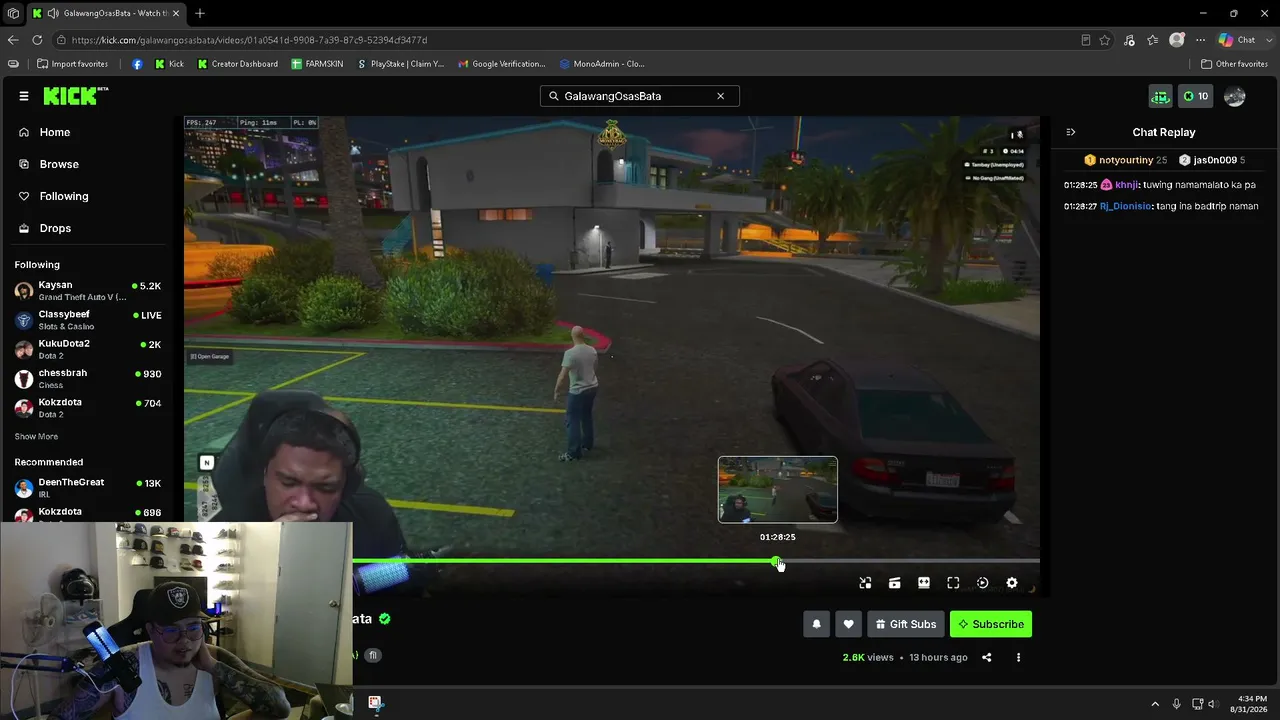Open the followed Kokzdota channel with 704 viewers
The width and height of the screenshot is (1280, 720).
point(88,408)
